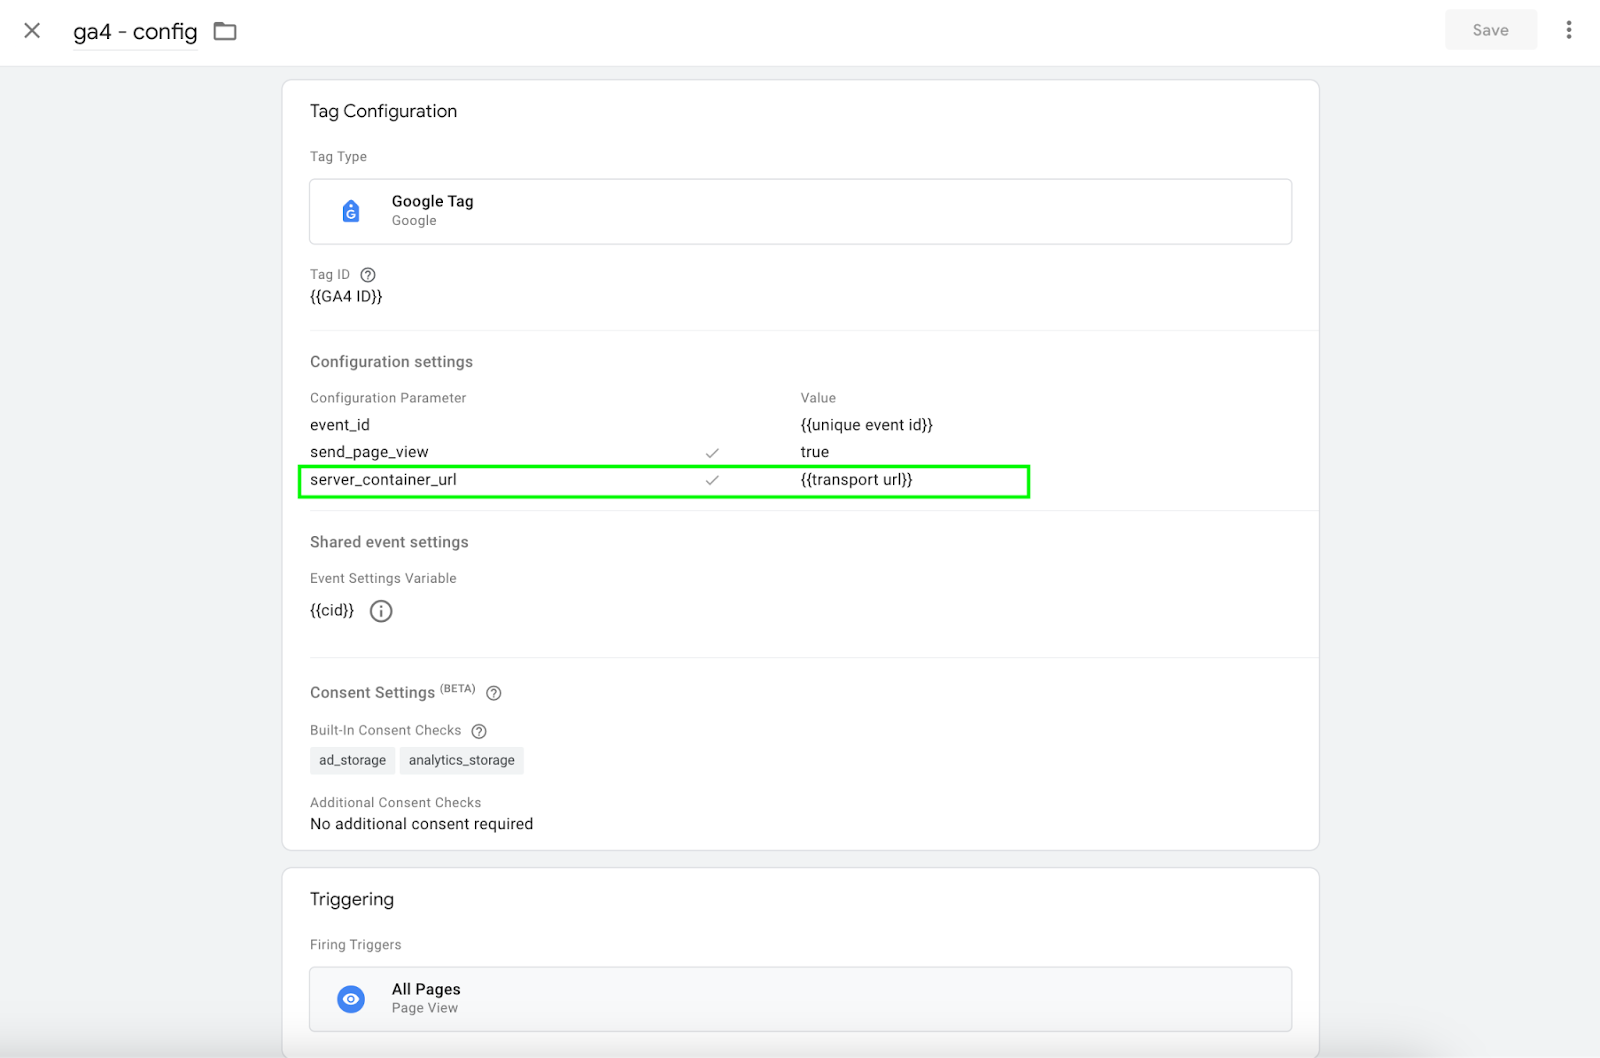Image resolution: width=1600 pixels, height=1058 pixels.
Task: Click the {{transport url}} value
Action: click(x=856, y=480)
